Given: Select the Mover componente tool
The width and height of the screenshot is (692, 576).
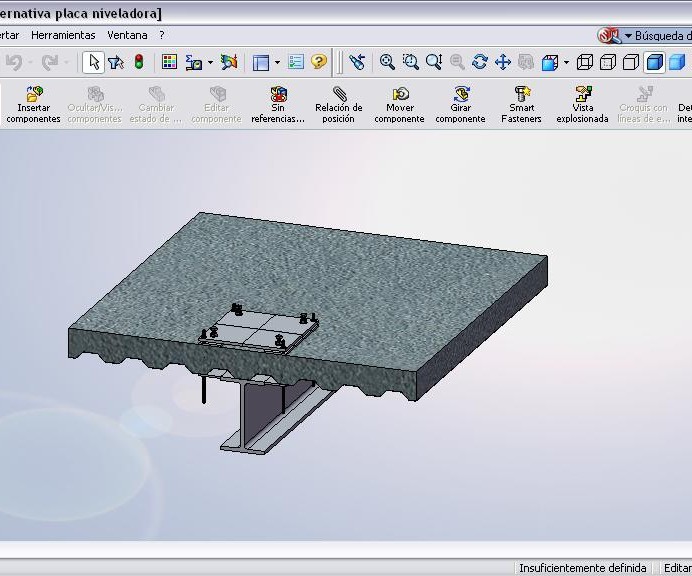Looking at the screenshot, I should [399, 104].
